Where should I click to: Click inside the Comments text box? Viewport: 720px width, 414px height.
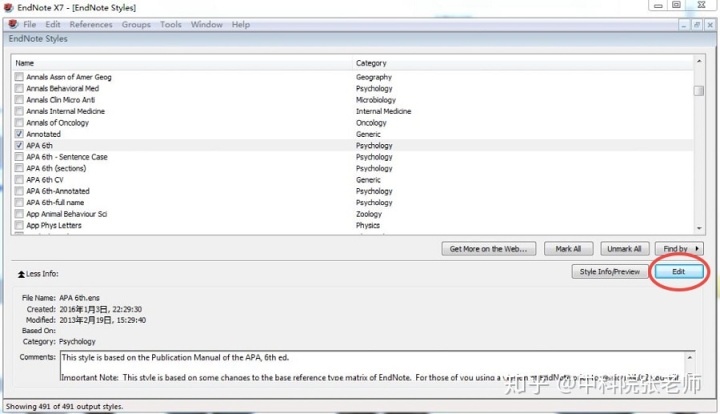(373, 366)
